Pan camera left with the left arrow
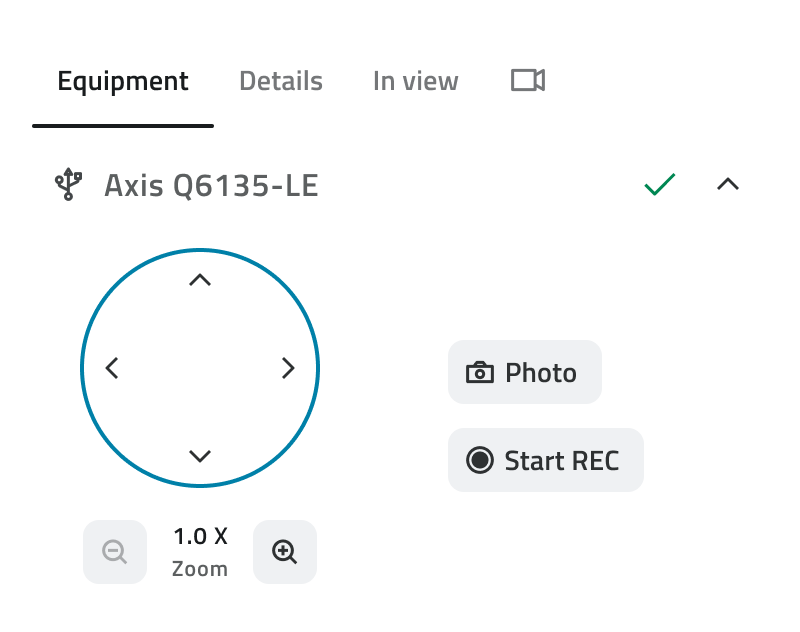This screenshot has width=800, height=632. coord(112,368)
